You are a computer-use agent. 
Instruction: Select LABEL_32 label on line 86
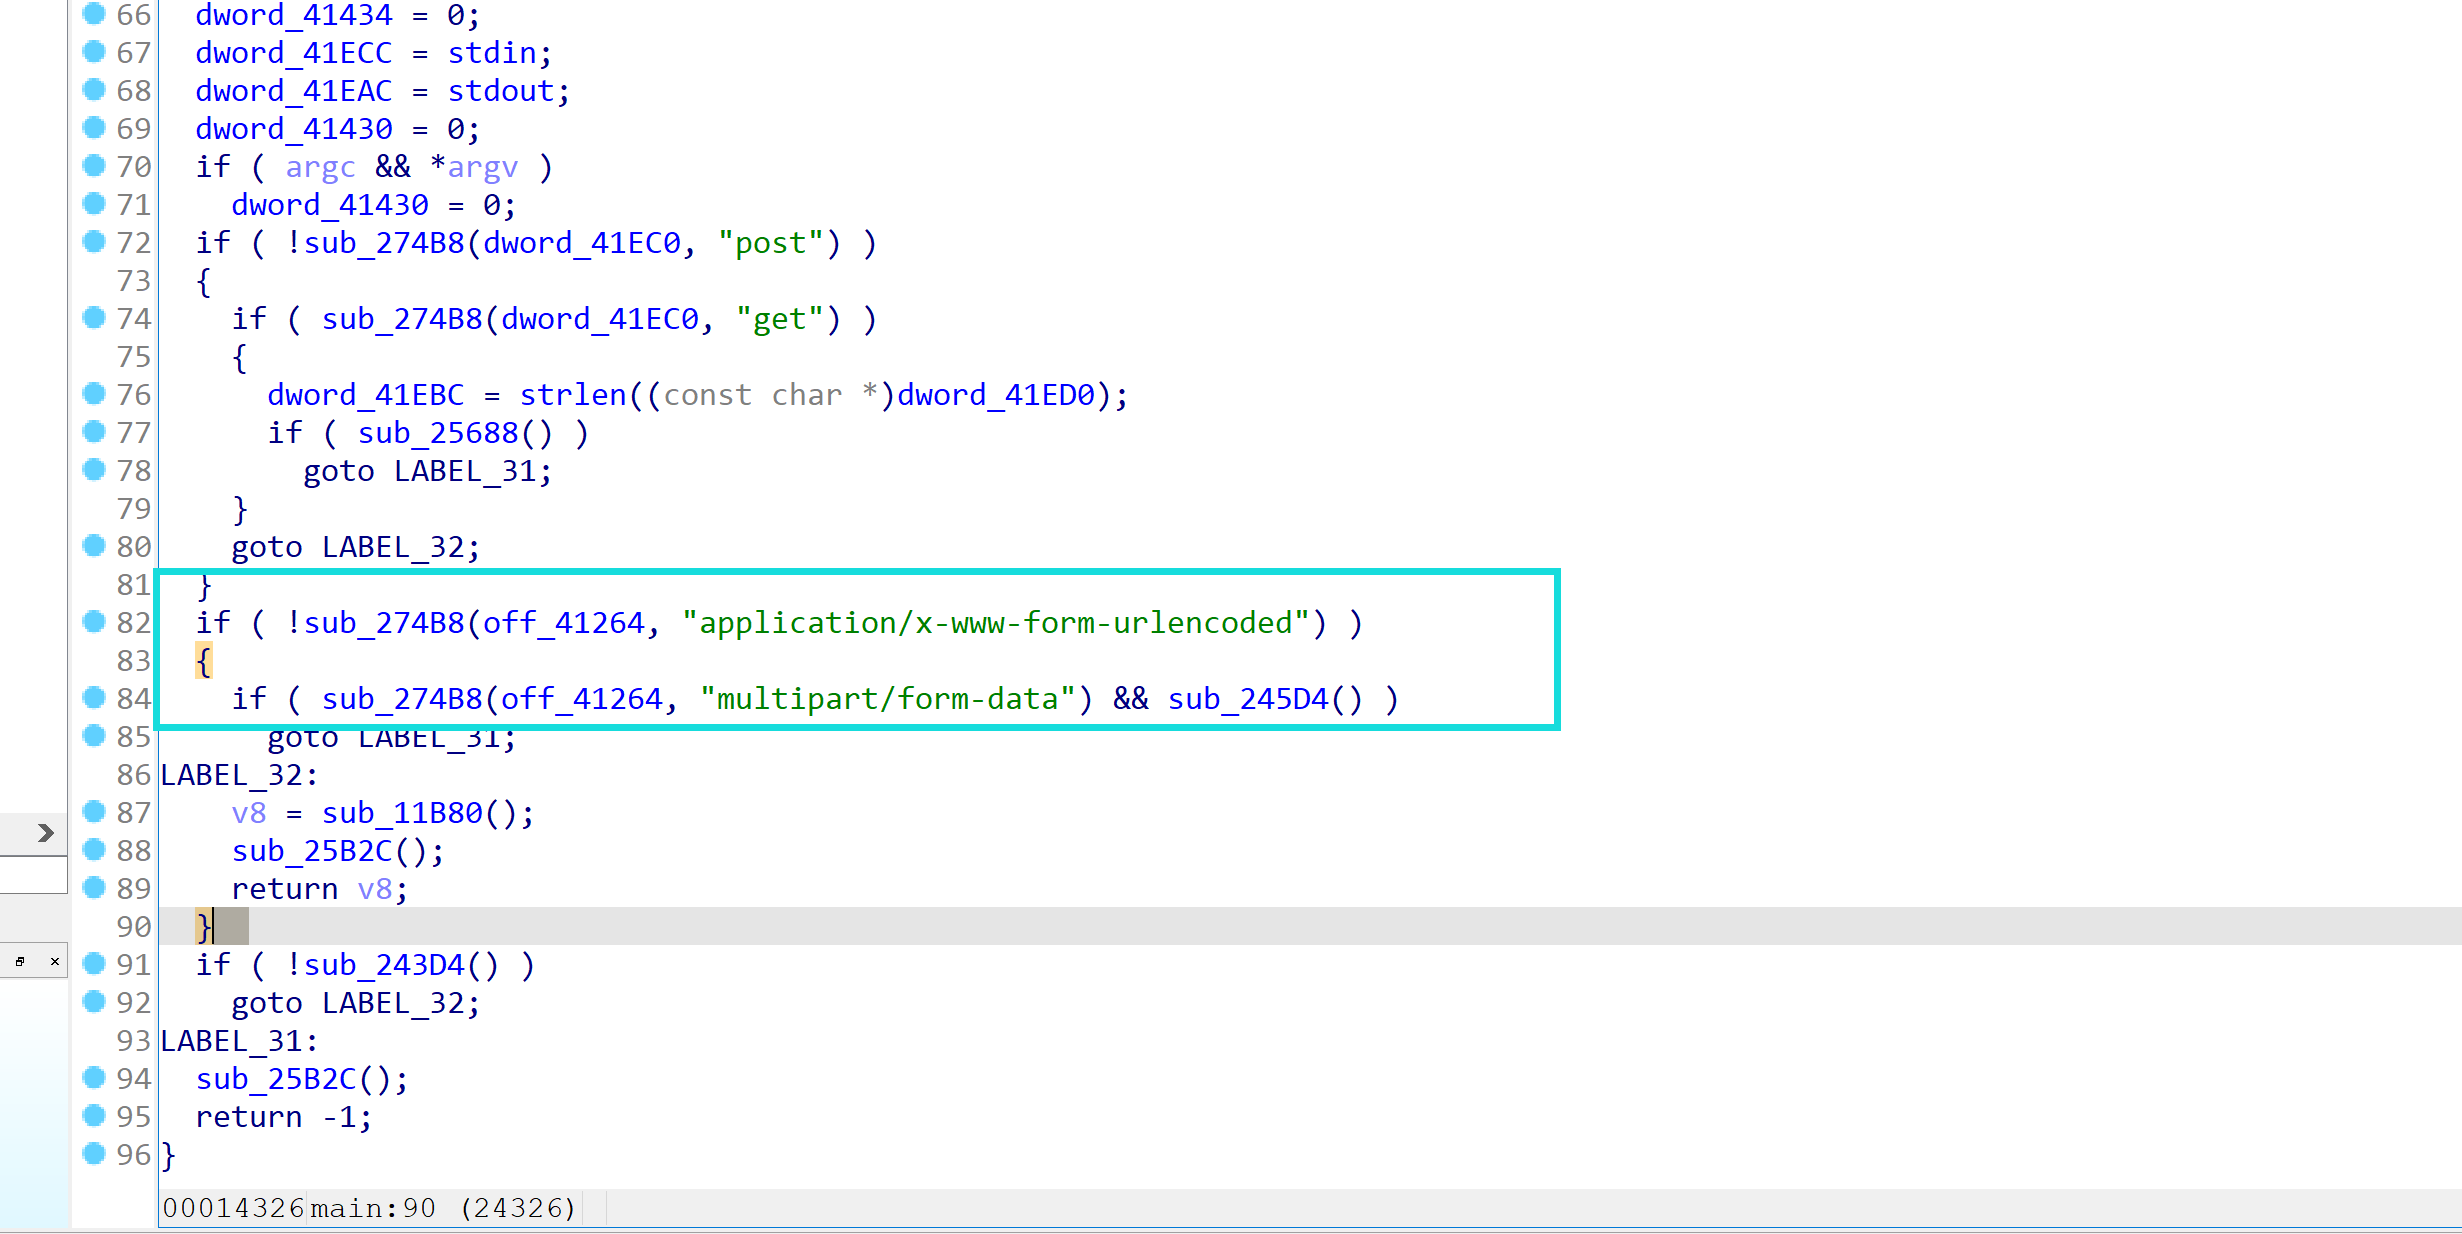pos(240,775)
